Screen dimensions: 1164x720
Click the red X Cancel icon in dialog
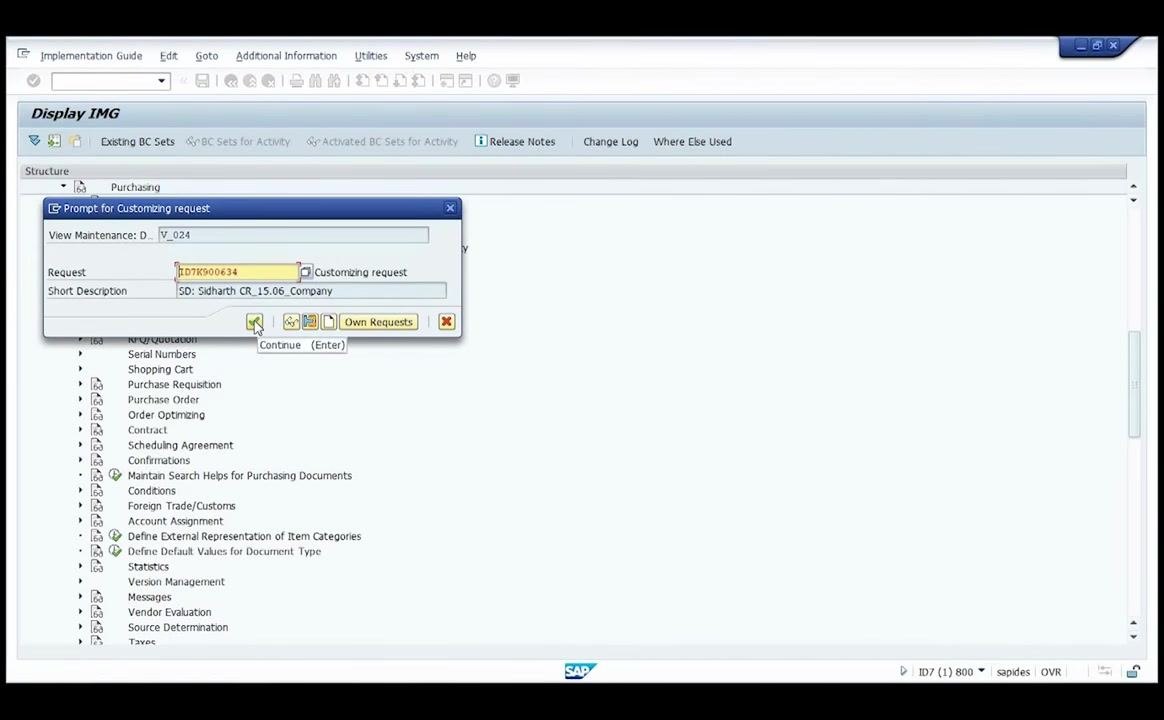click(x=446, y=321)
